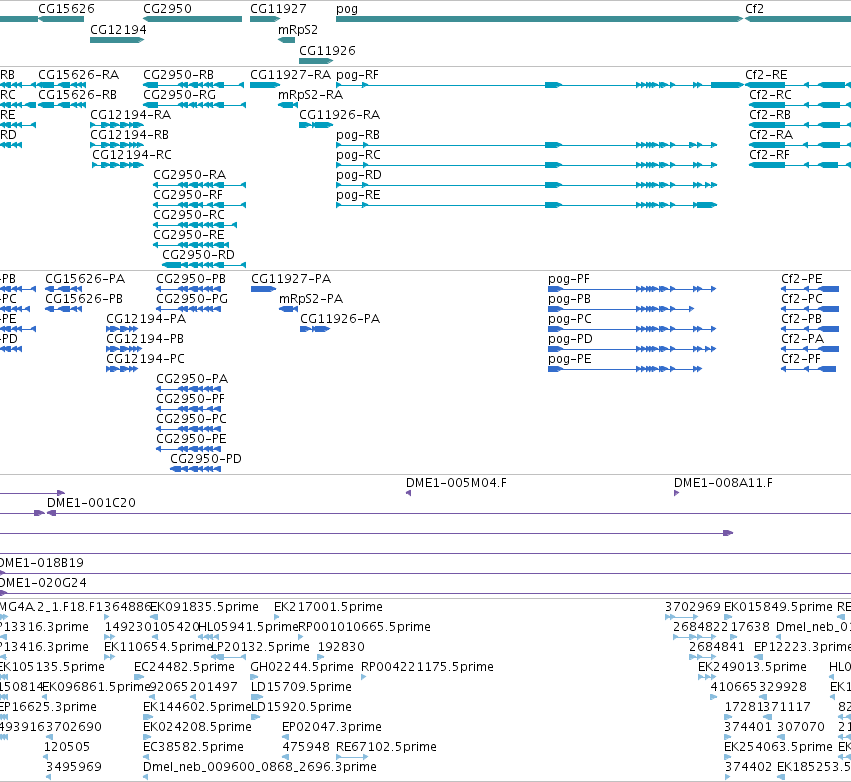The image size is (851, 782).
Task: Select the DME1-020G24 BAC label
Action: tap(43, 582)
